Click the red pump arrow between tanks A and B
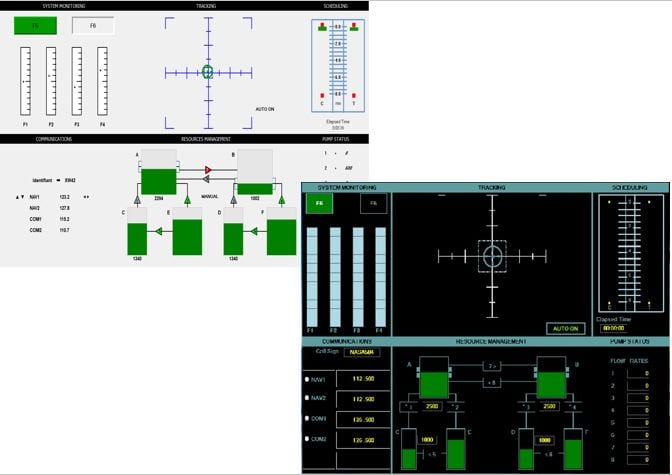672x475 pixels. pos(207,170)
